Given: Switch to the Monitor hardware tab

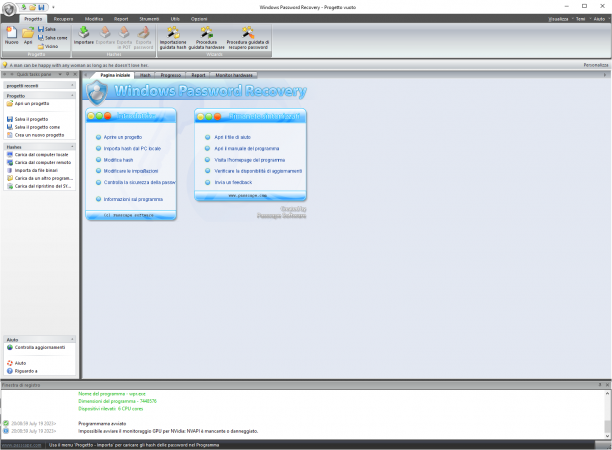Looking at the screenshot, I should 234,75.
